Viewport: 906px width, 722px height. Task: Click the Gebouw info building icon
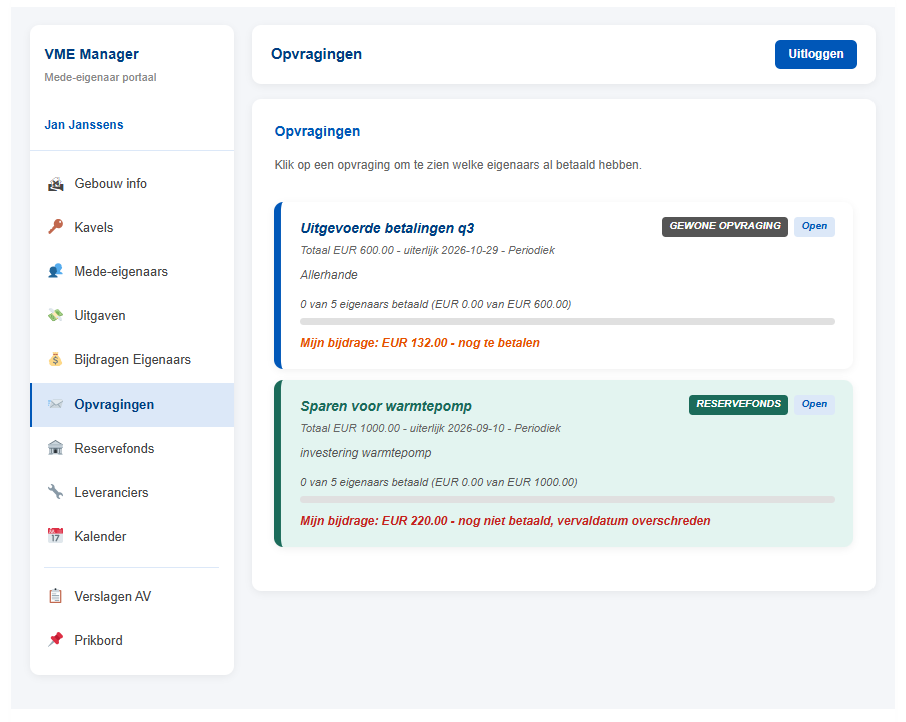click(x=55, y=184)
